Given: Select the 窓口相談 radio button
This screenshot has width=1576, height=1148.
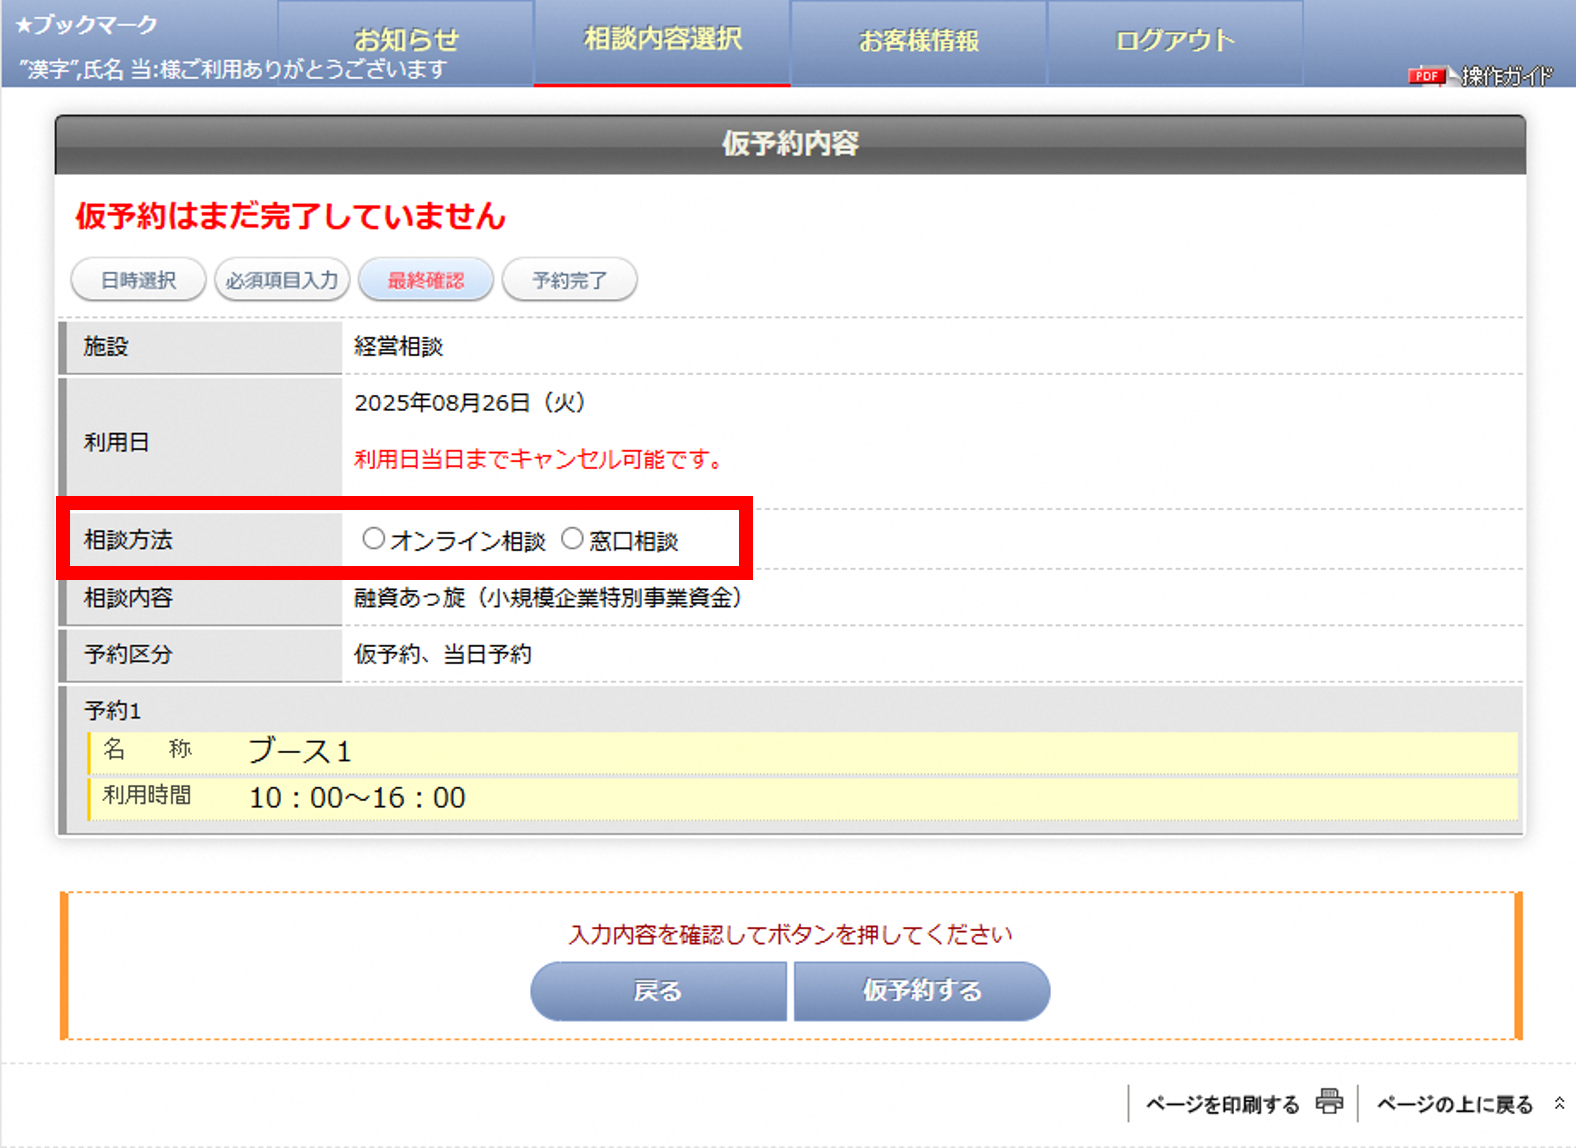Looking at the screenshot, I should pyautogui.click(x=572, y=539).
